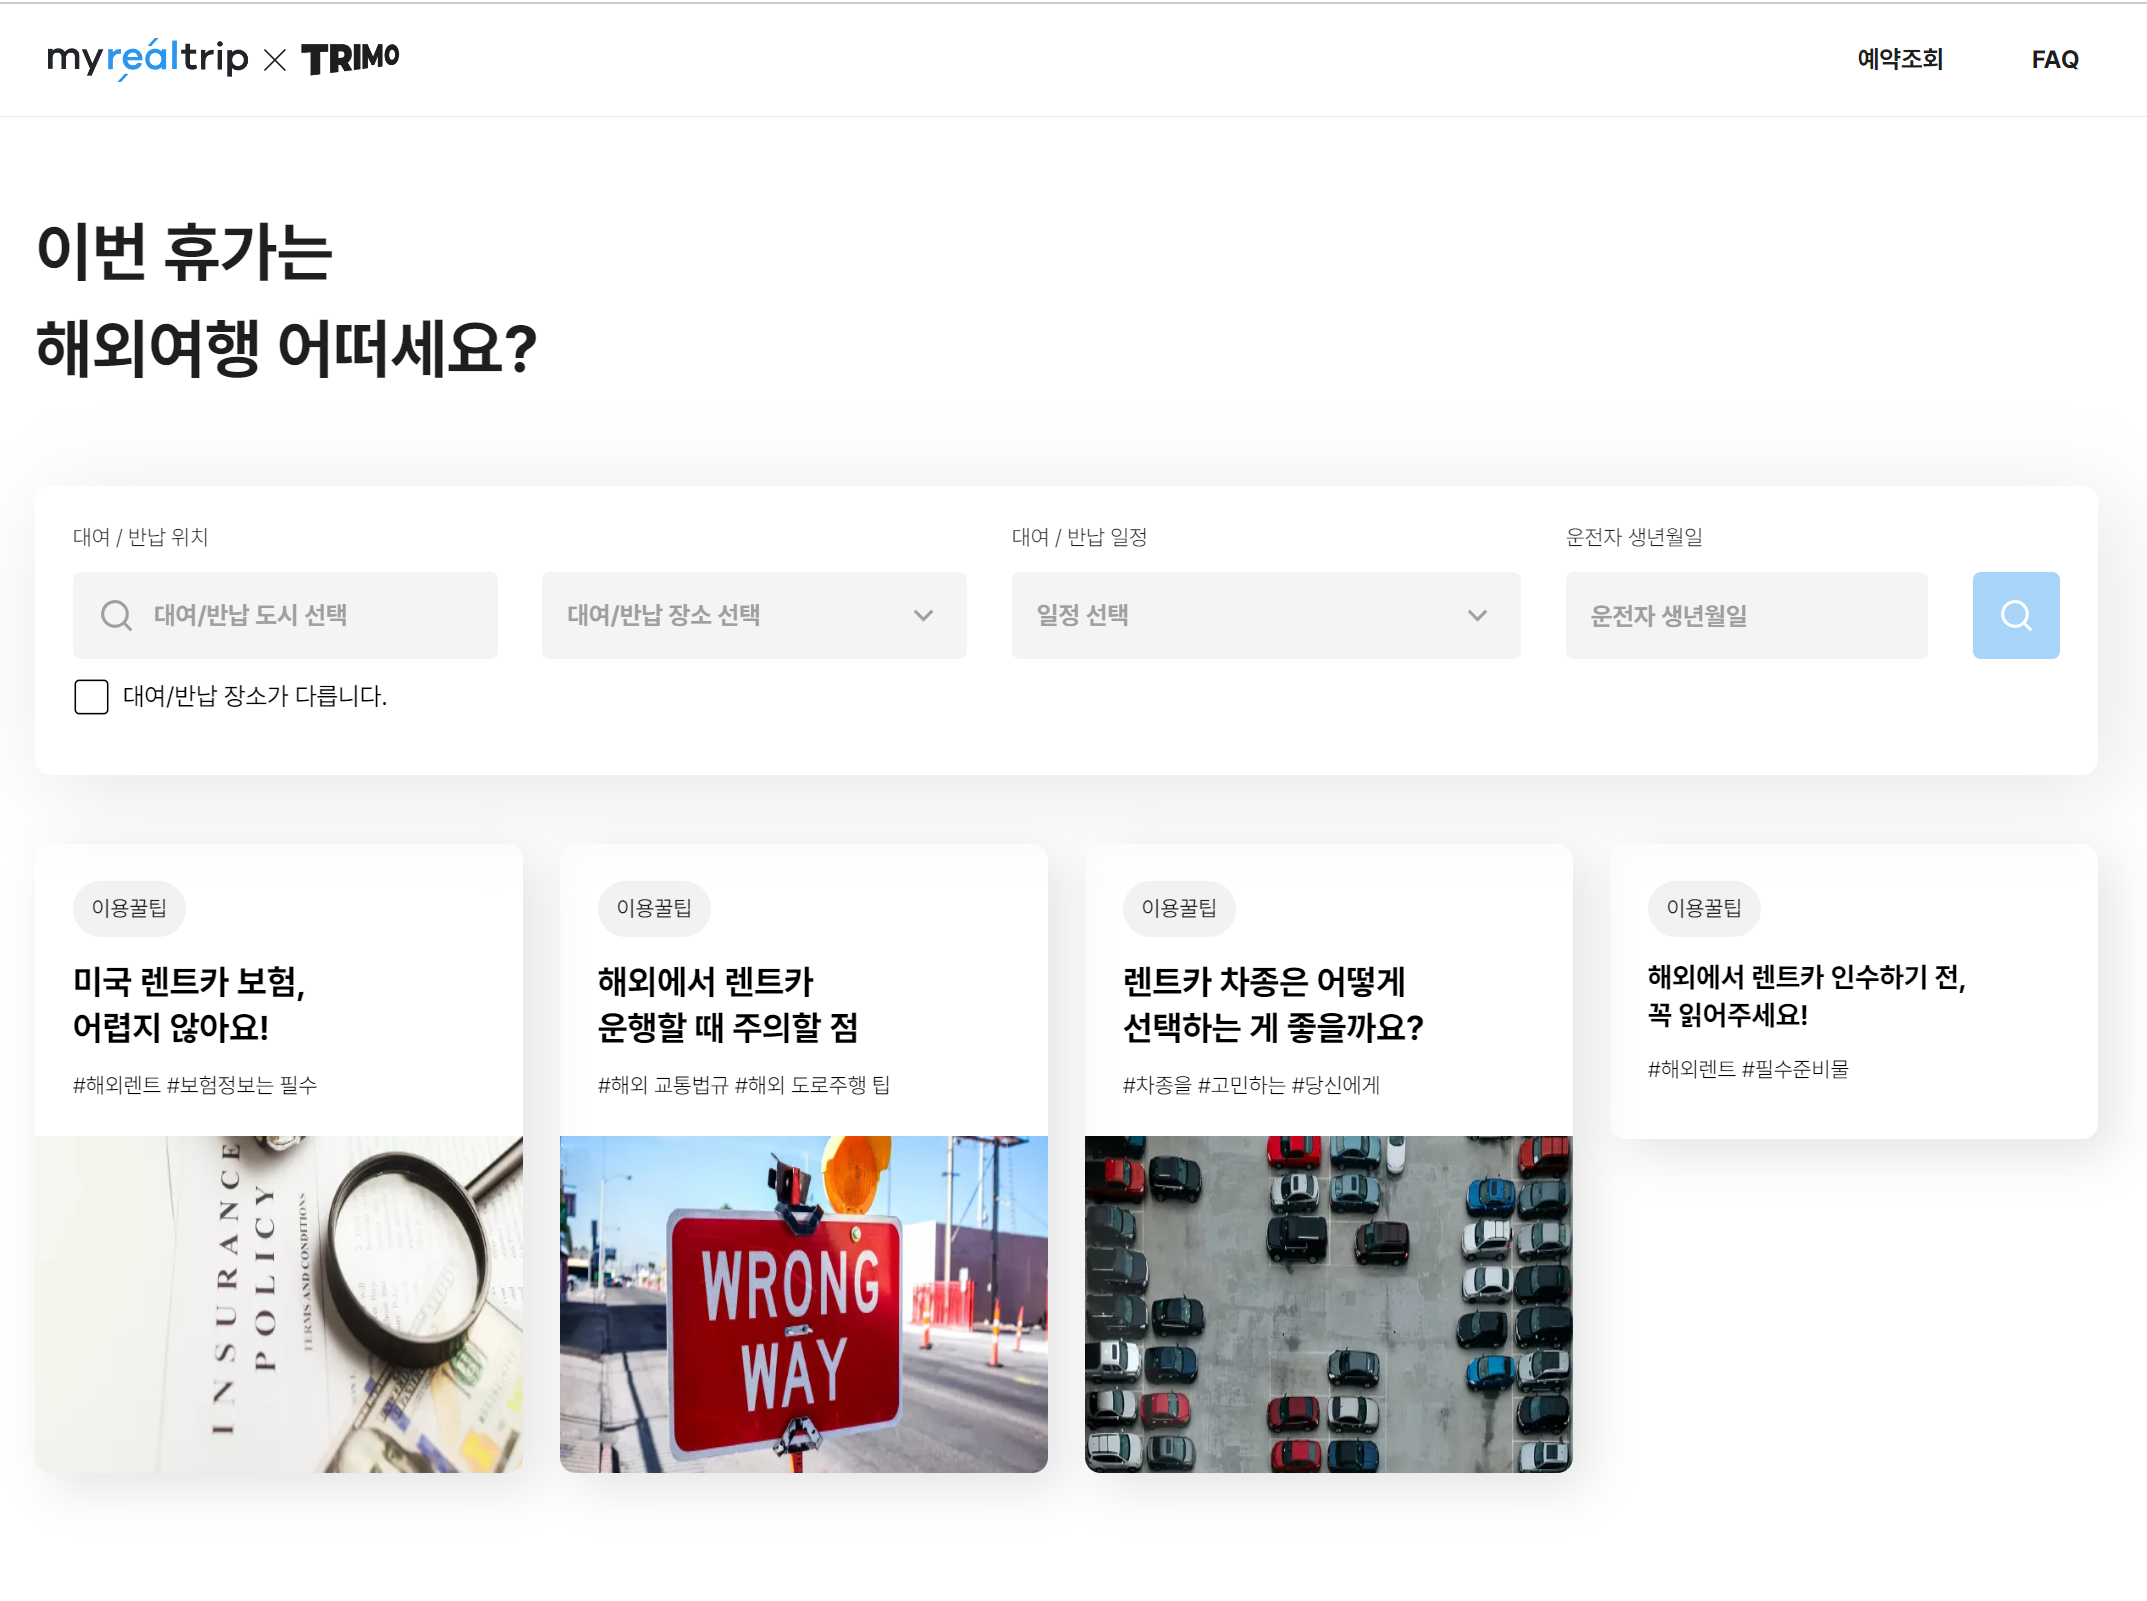Click the parking lot cars thumbnail

pos(1328,1303)
